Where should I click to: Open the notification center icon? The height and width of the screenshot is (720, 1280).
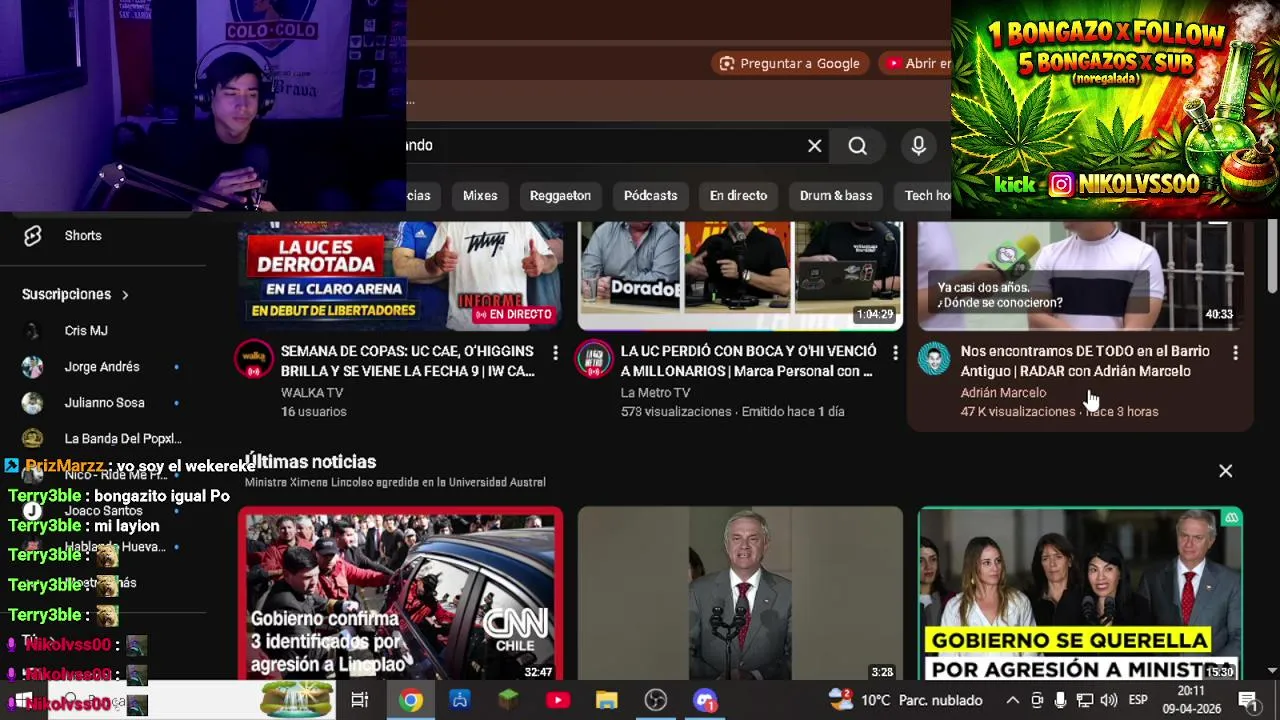click(x=1247, y=700)
